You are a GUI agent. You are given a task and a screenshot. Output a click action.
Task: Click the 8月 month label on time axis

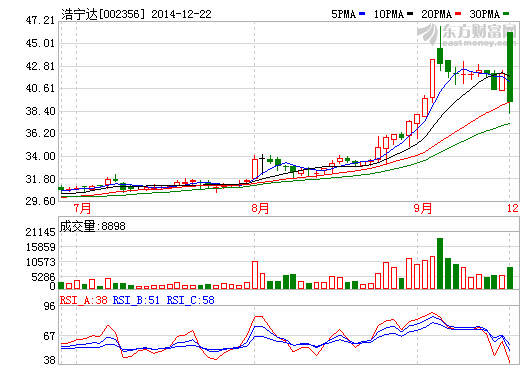[260, 209]
